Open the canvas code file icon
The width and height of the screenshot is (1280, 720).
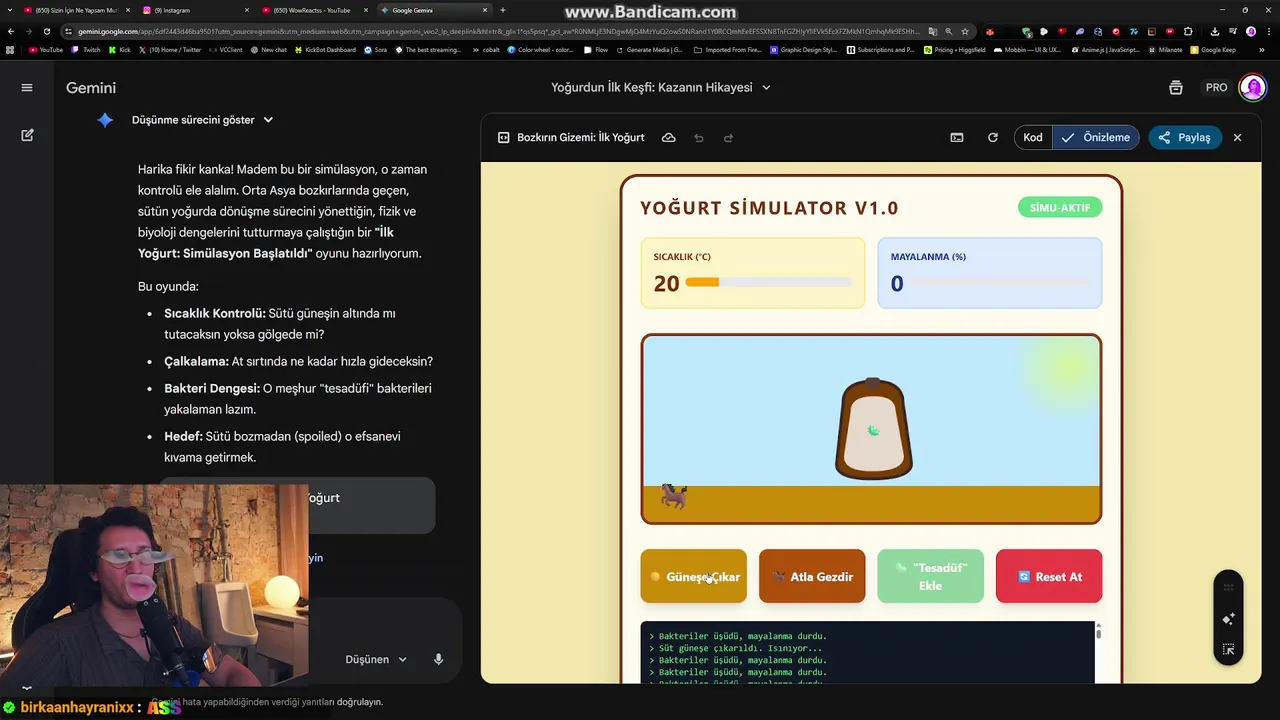click(x=504, y=137)
